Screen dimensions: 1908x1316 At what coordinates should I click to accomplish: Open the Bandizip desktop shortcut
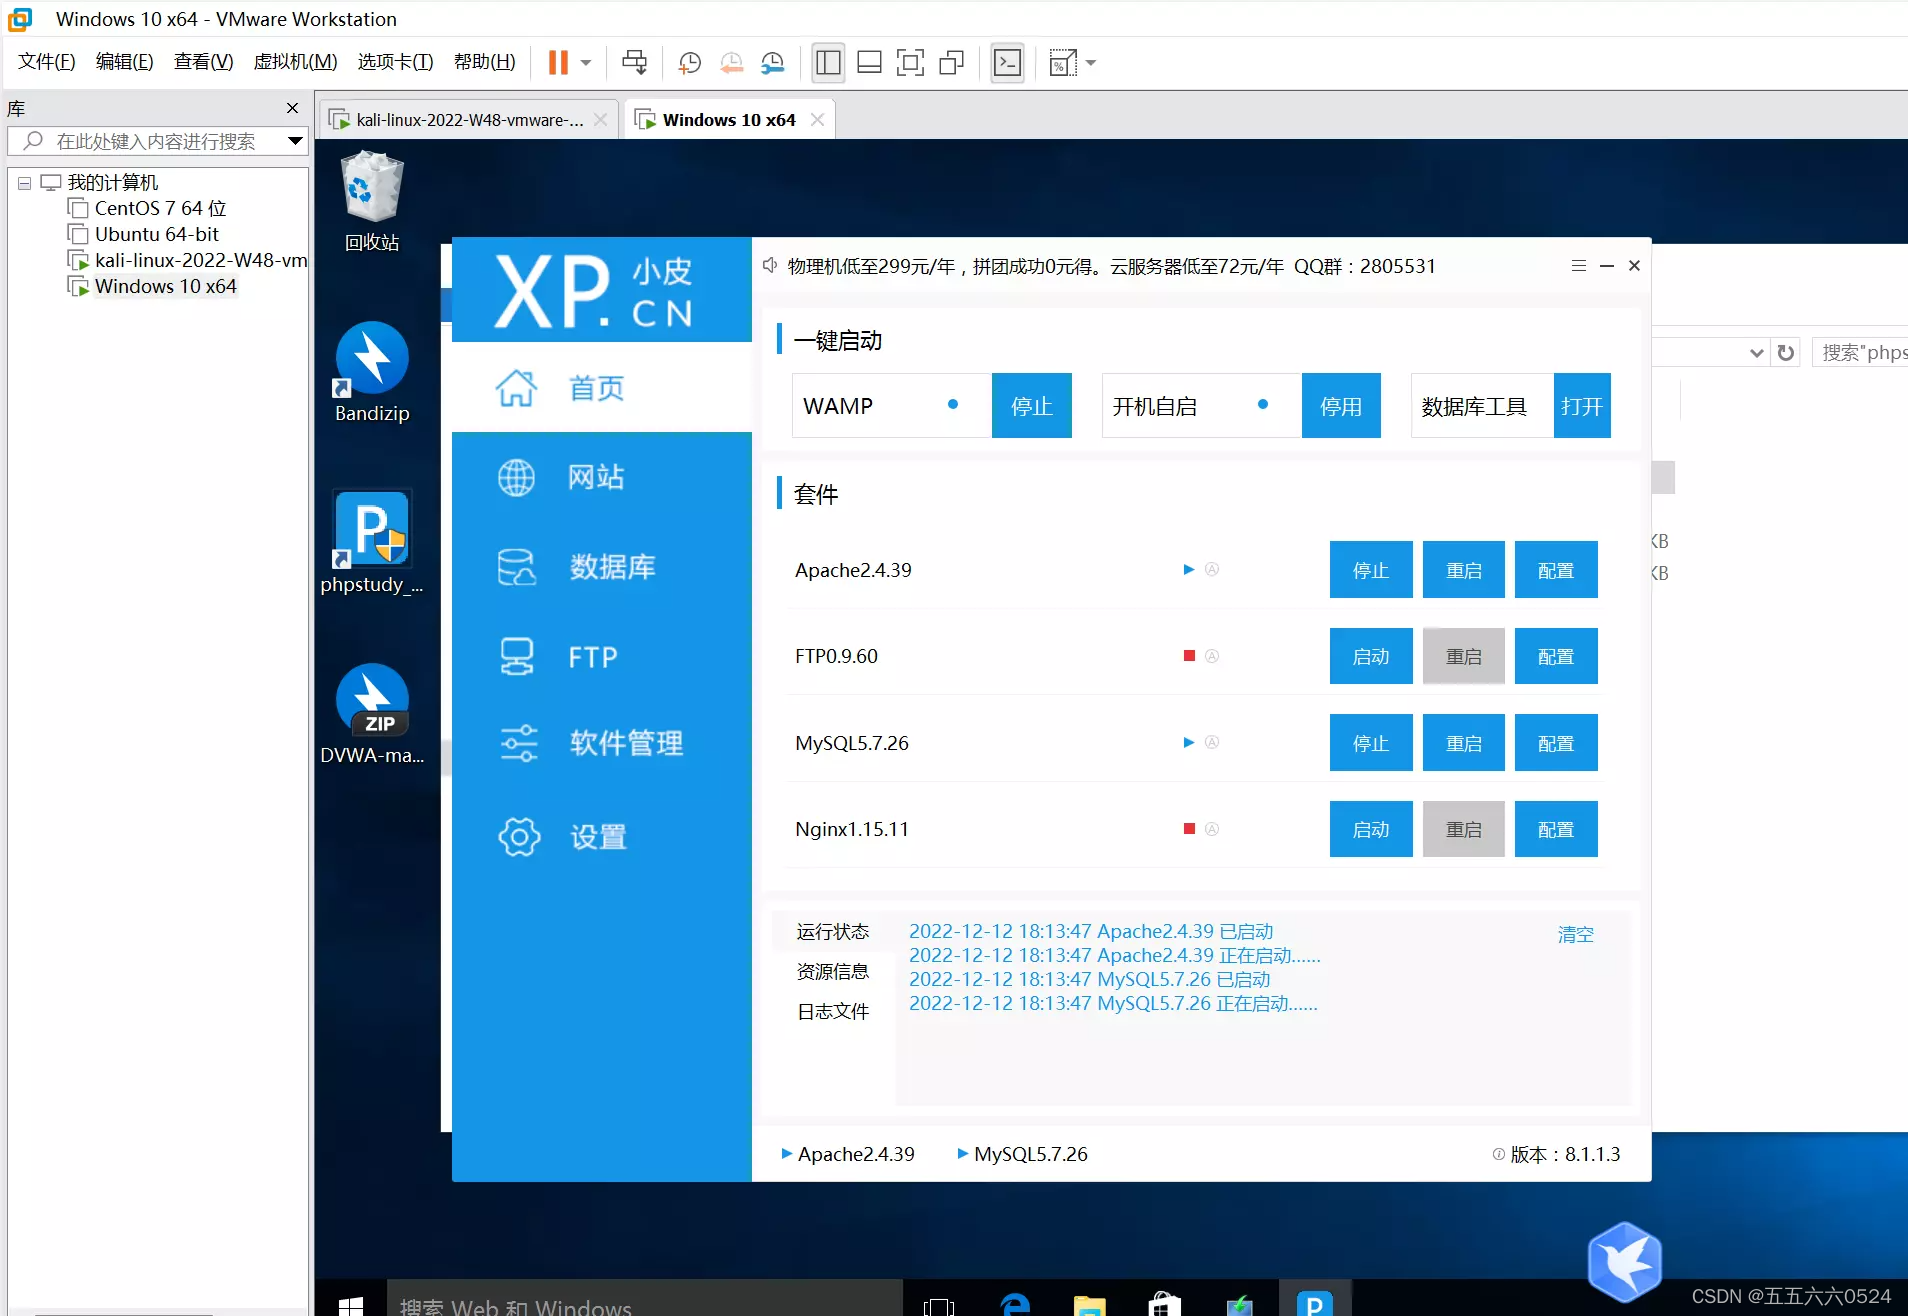(x=372, y=372)
